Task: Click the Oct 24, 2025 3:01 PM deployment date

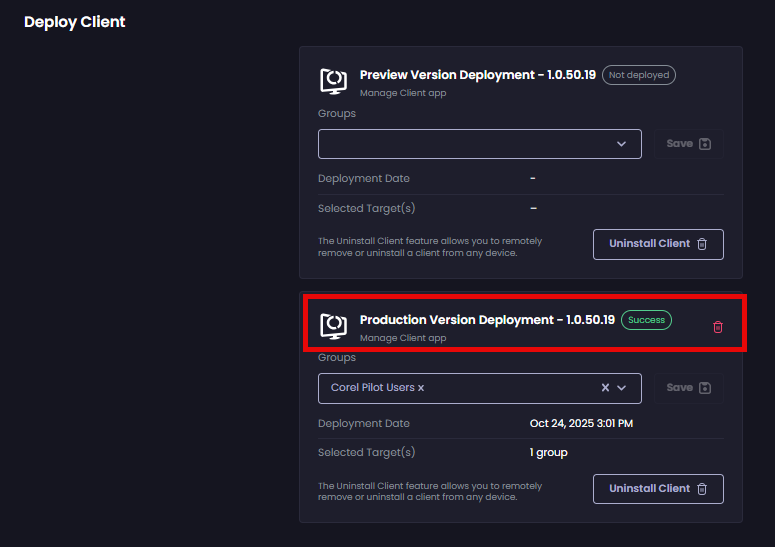Action: pos(581,423)
